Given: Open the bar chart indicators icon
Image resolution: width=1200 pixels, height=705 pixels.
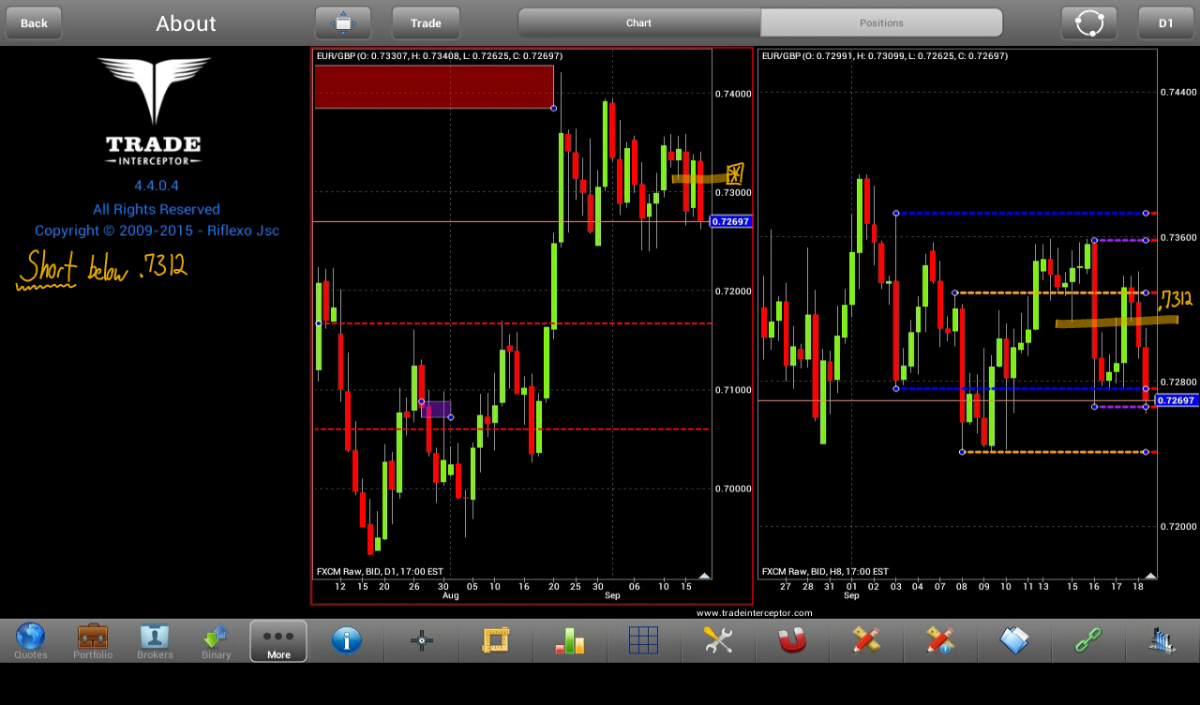Looking at the screenshot, I should [569, 640].
